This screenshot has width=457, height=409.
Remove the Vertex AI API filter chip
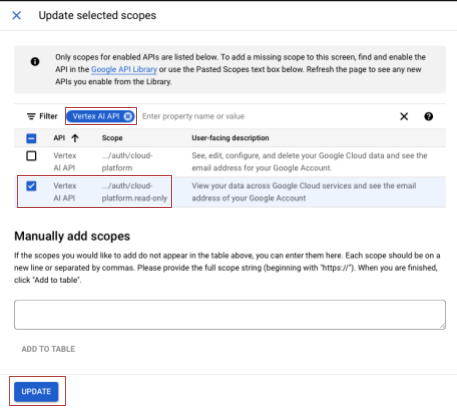pos(127,116)
